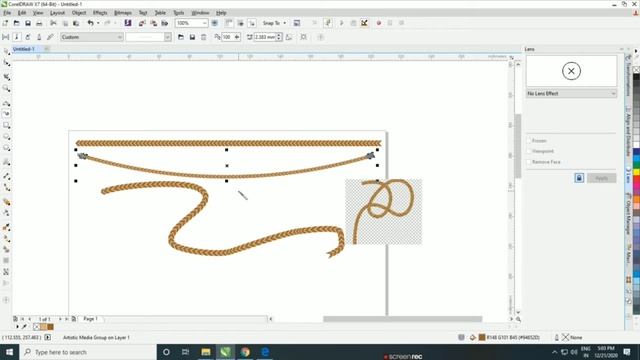The width and height of the screenshot is (640, 360).
Task: Create a new document from the toolbar
Action: pyautogui.click(x=5, y=23)
